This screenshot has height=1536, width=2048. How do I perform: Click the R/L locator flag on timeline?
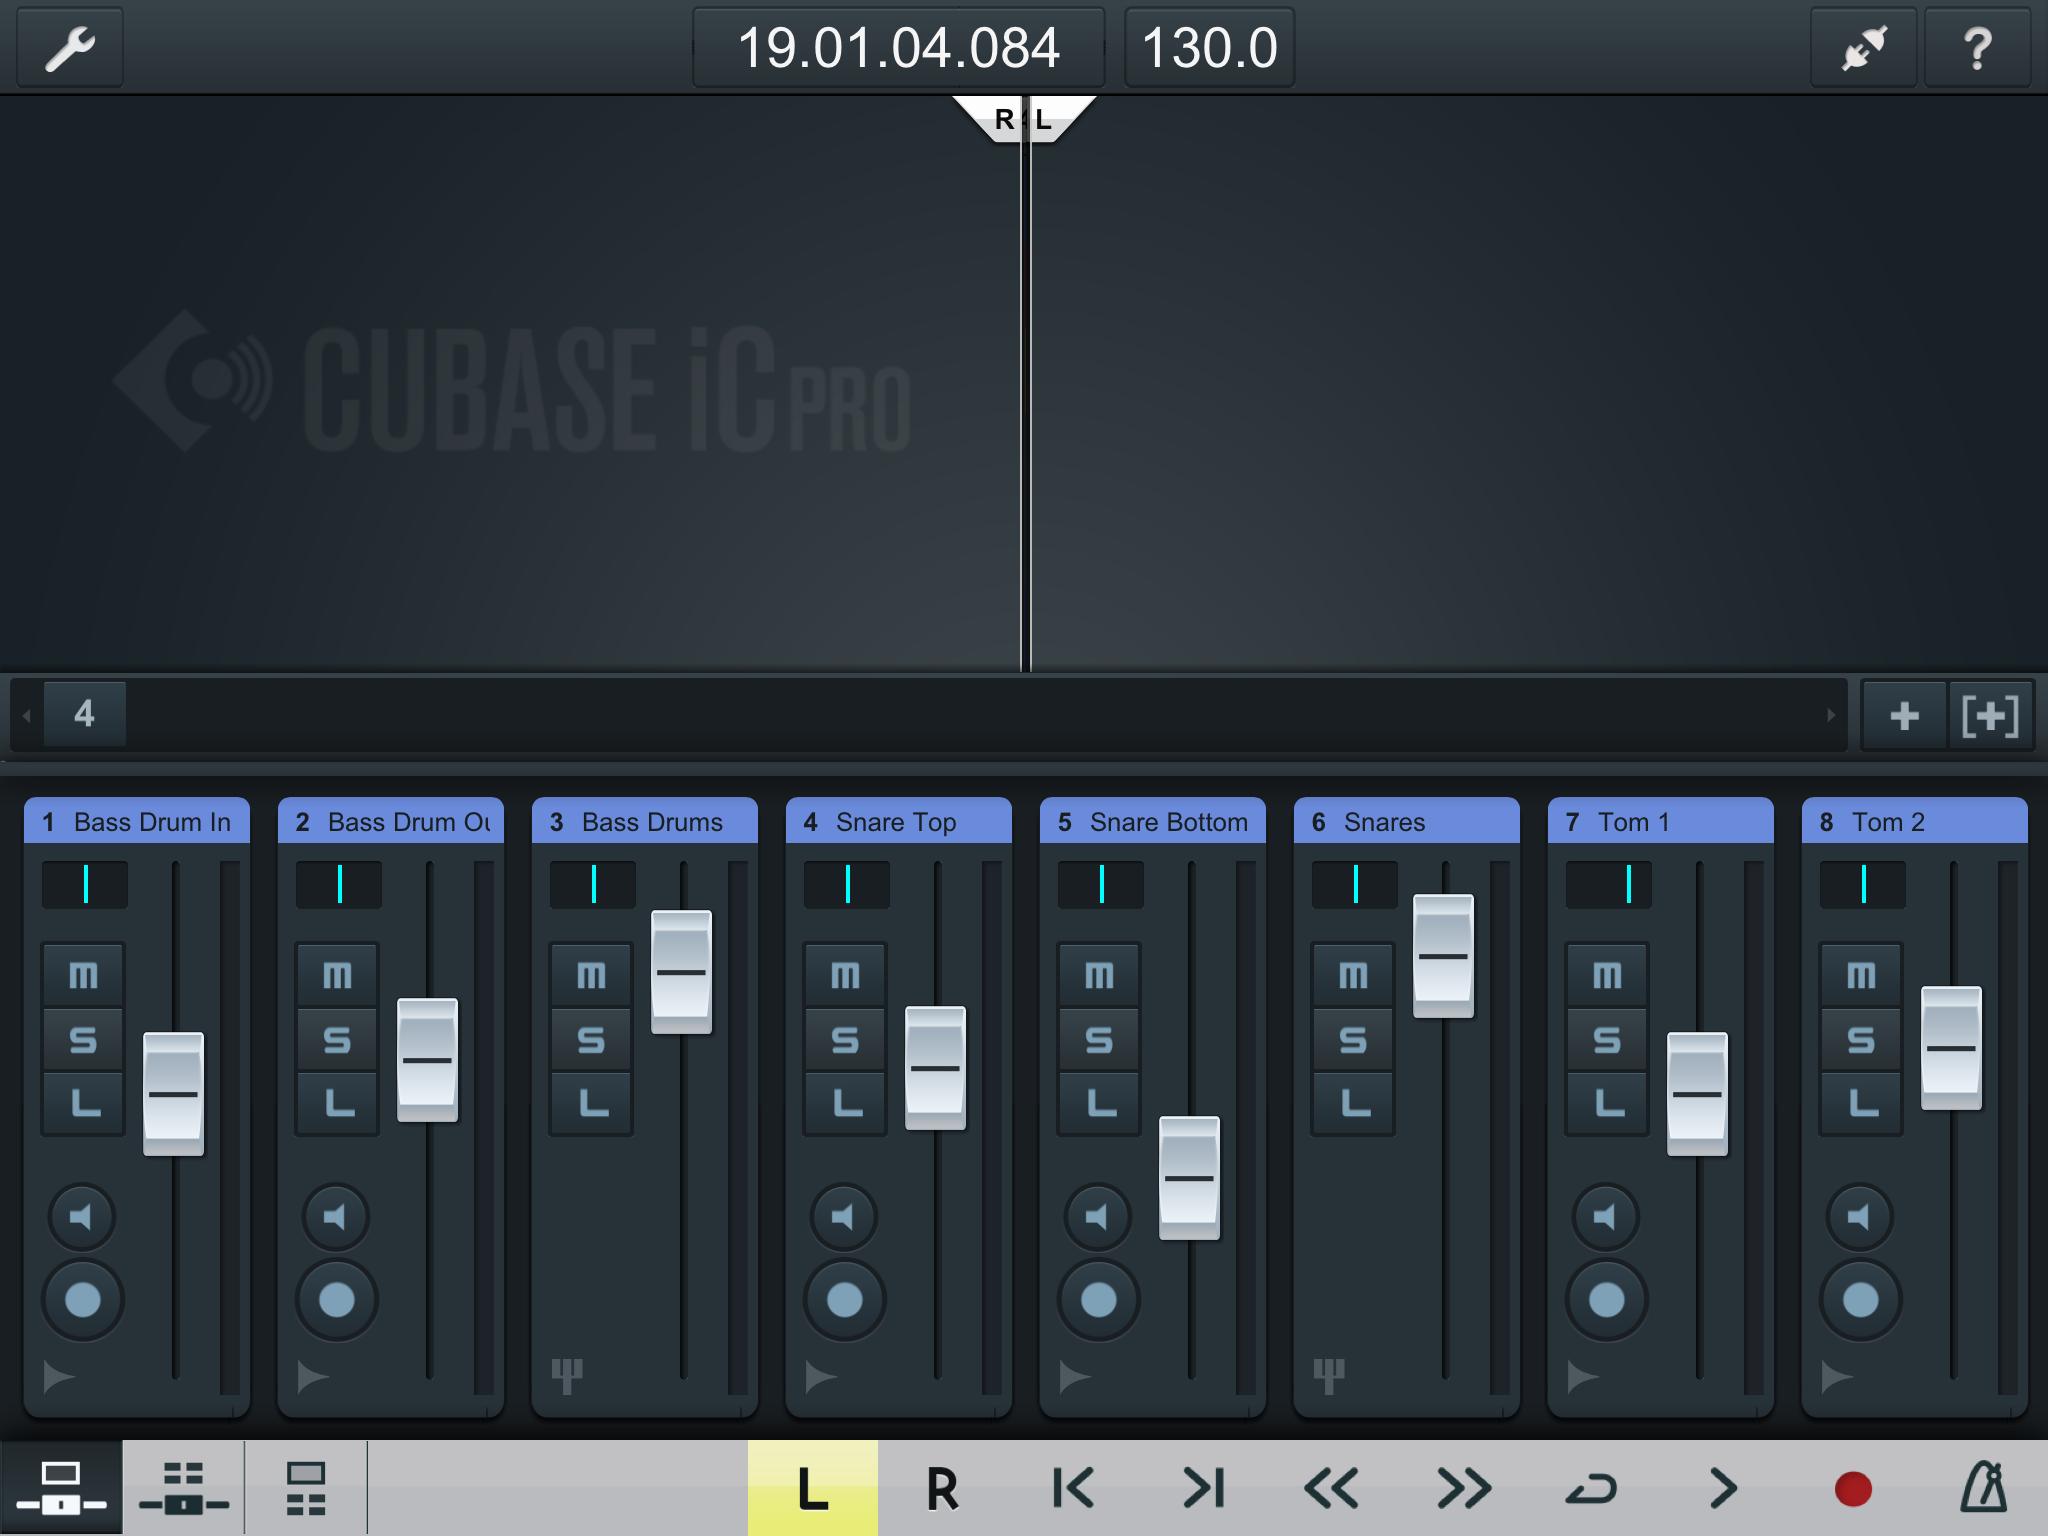1024,120
